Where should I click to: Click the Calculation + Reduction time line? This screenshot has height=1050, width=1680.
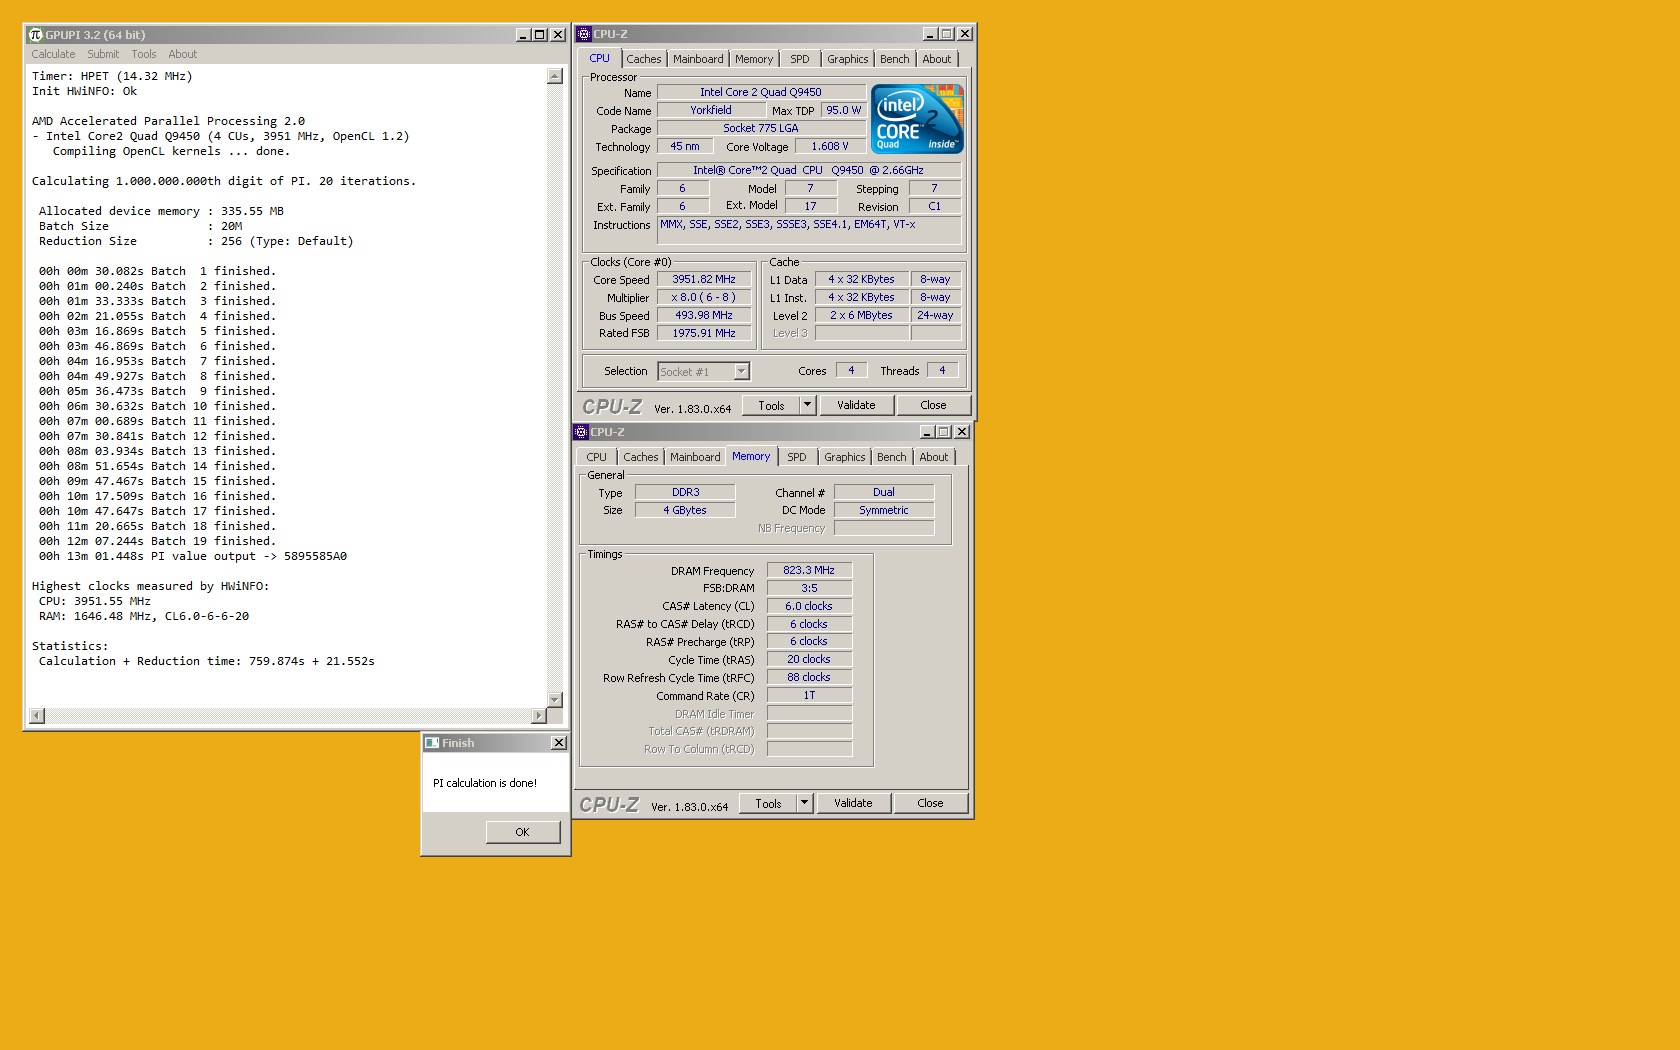tap(207, 661)
